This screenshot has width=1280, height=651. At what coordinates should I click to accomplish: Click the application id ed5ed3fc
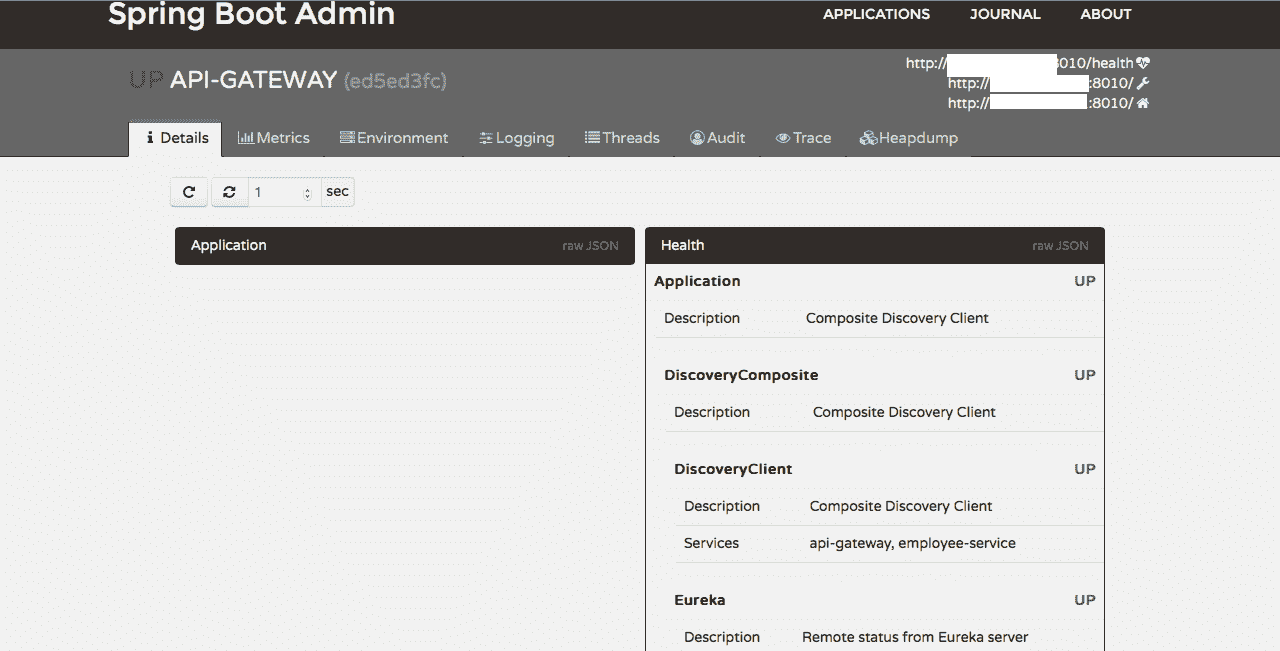pos(395,81)
